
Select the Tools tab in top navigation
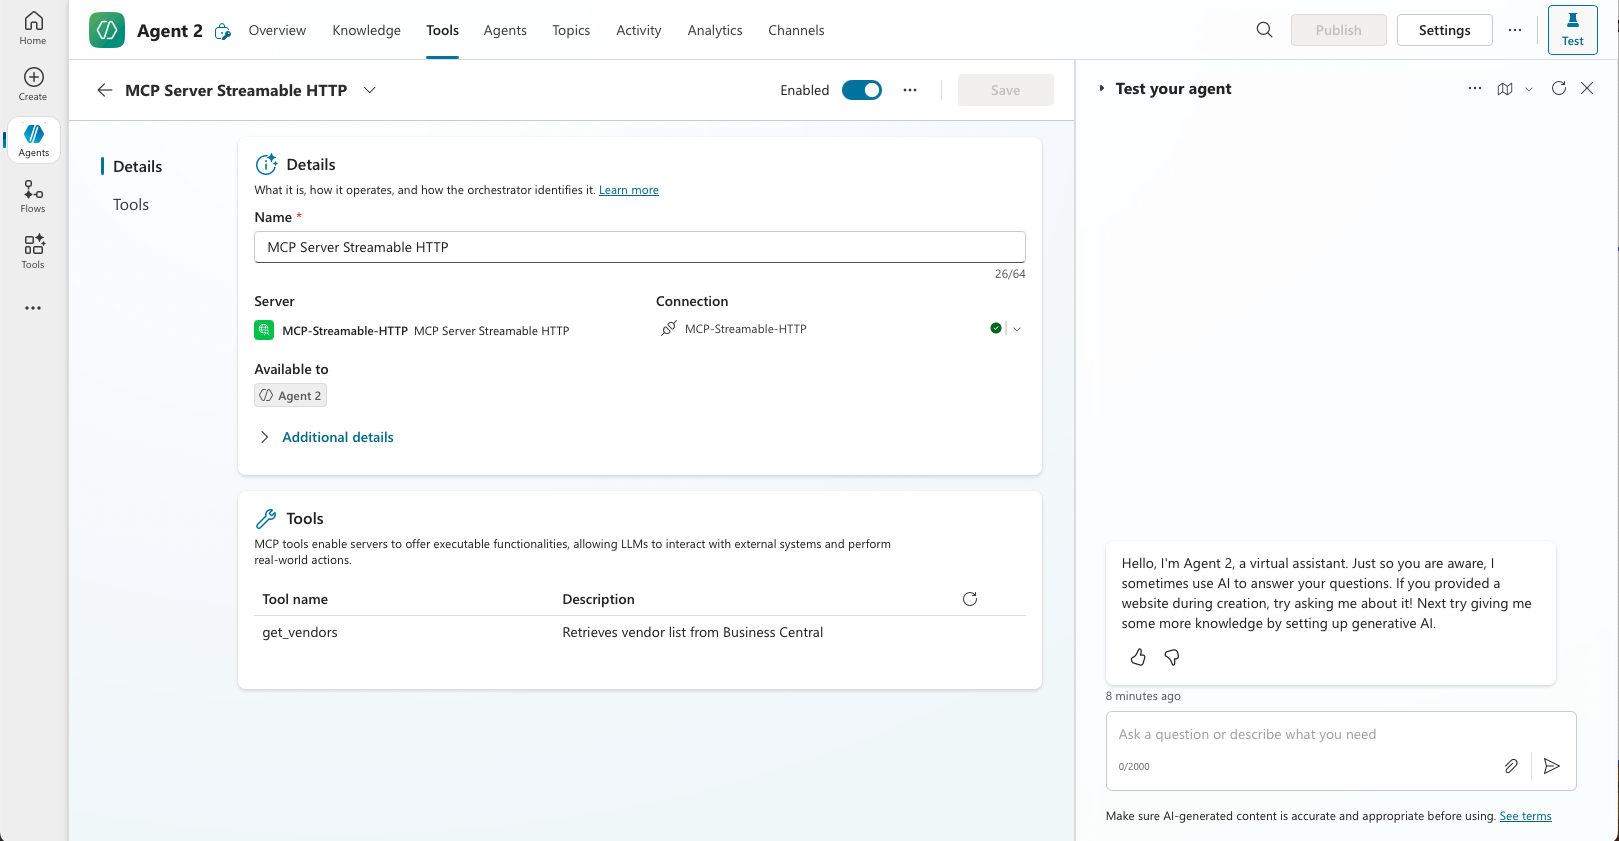[442, 30]
